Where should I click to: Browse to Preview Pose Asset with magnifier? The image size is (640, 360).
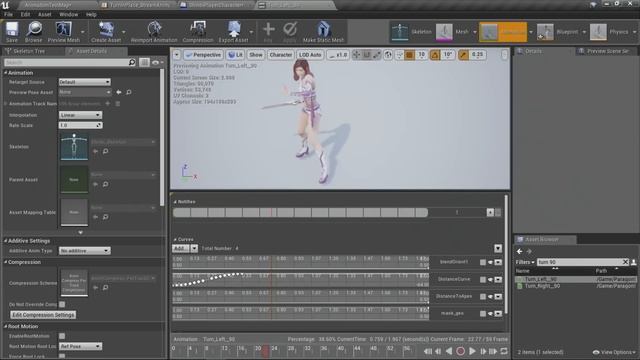coord(129,92)
